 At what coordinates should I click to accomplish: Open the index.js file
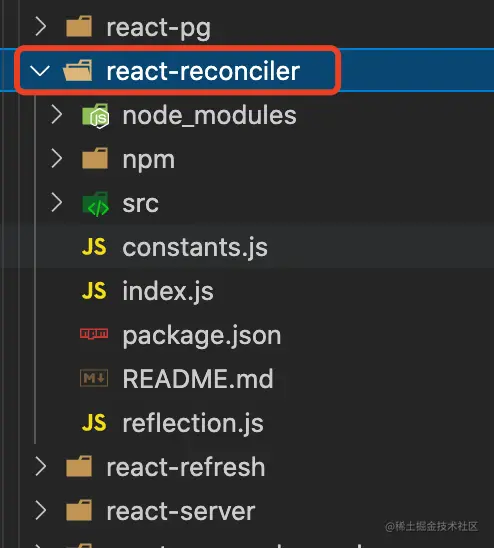point(168,291)
